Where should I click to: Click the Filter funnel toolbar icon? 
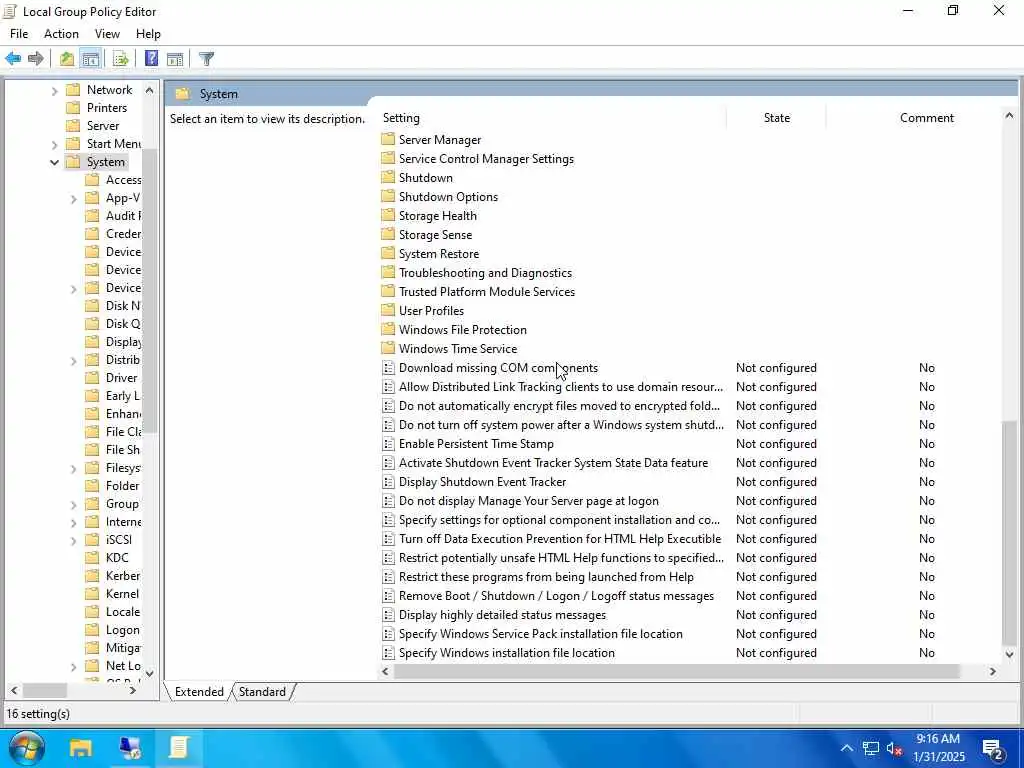coord(206,59)
